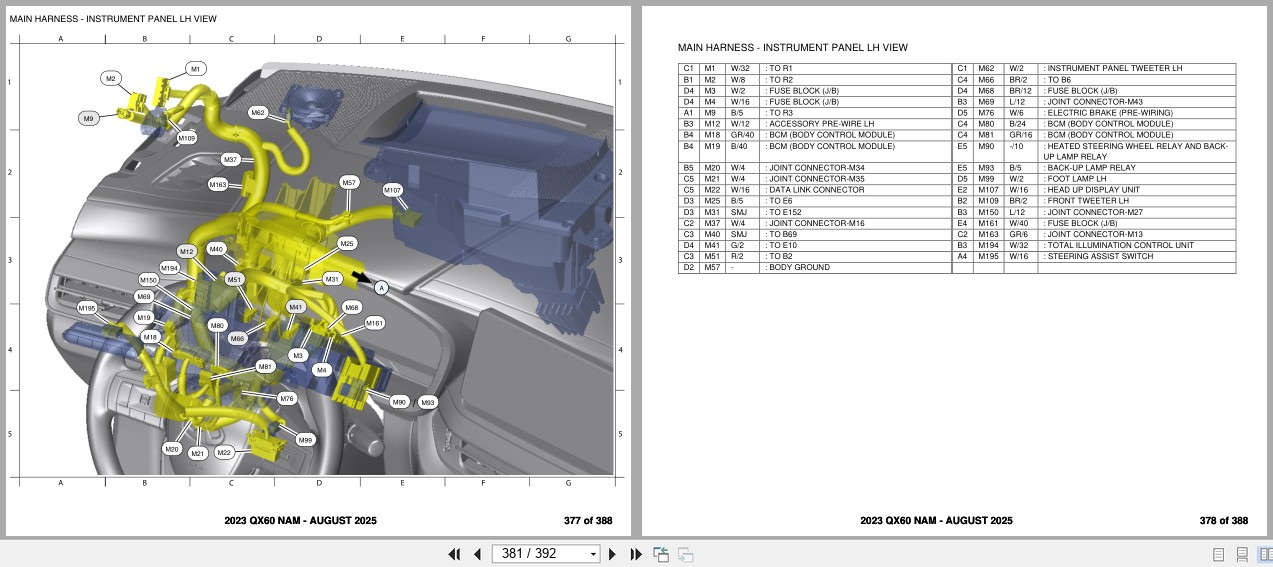The image size is (1273, 567).
Task: Open the page number dropdown arrow
Action: (593, 554)
